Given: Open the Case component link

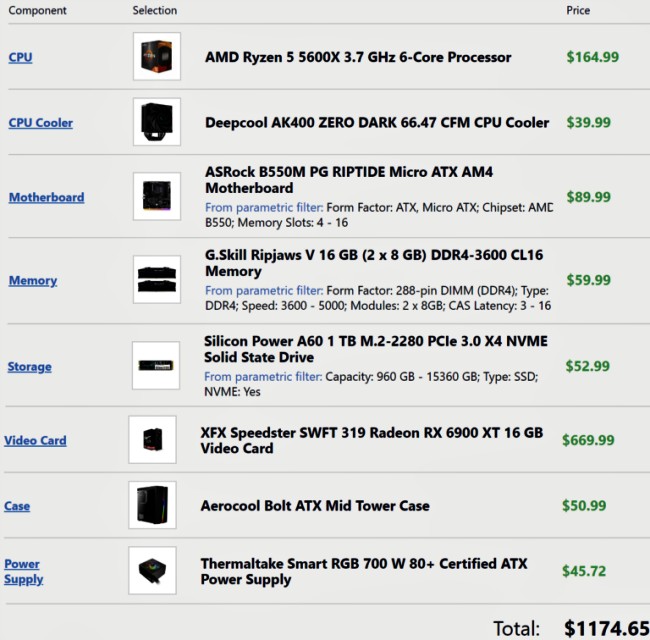Looking at the screenshot, I should (x=17, y=506).
